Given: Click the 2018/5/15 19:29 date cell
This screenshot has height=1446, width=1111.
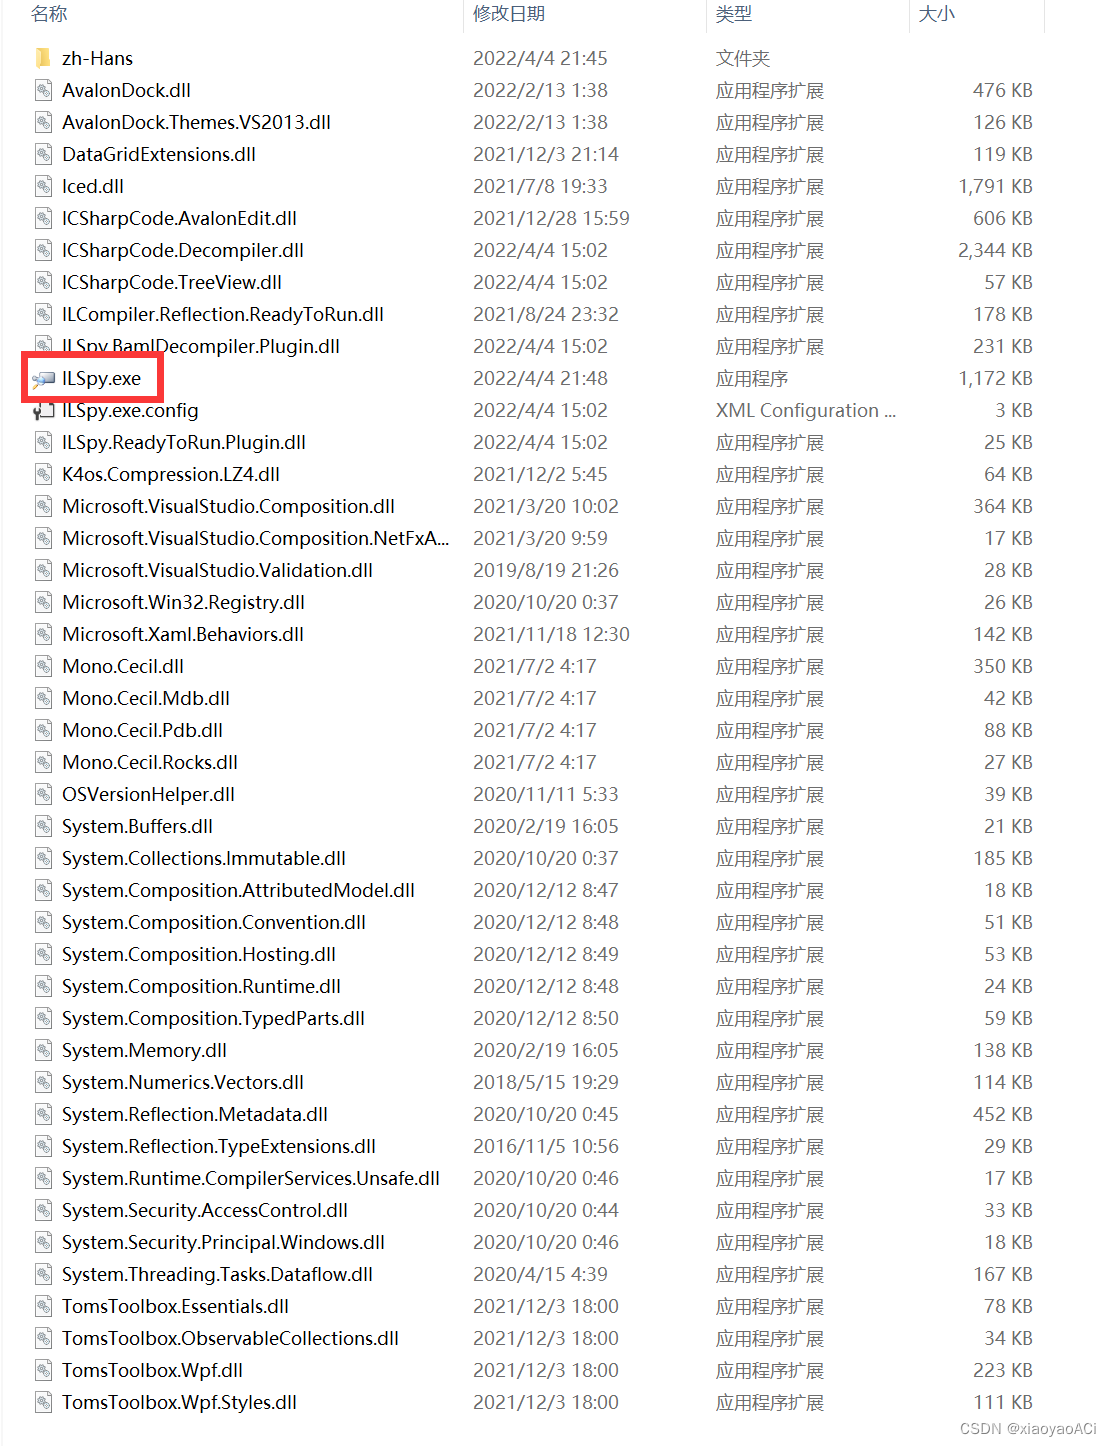Looking at the screenshot, I should tap(546, 1082).
